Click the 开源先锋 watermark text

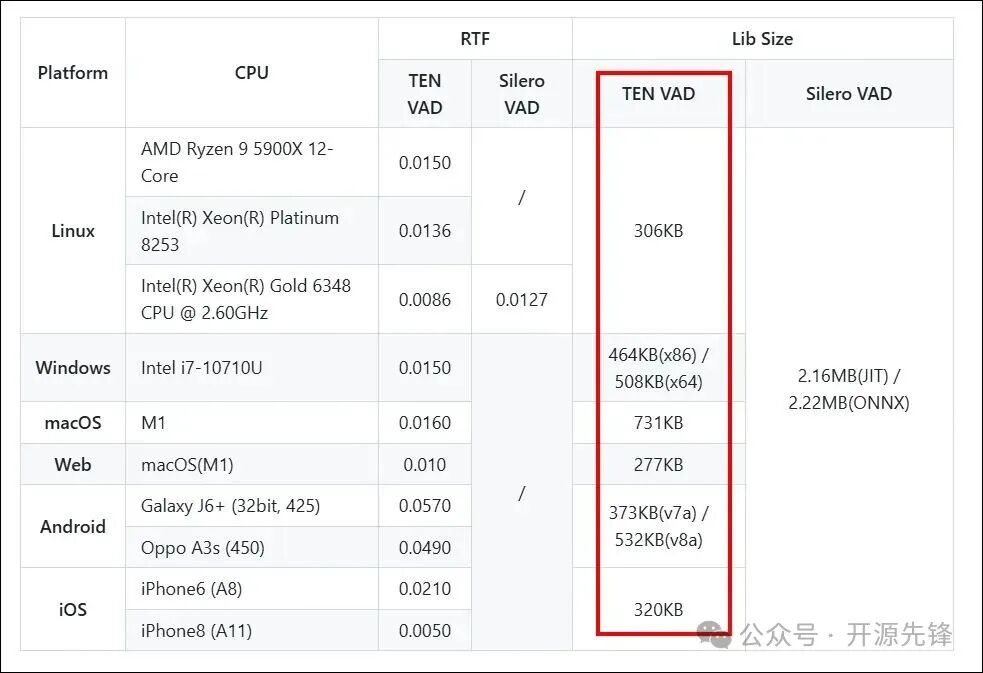pyautogui.click(x=899, y=634)
